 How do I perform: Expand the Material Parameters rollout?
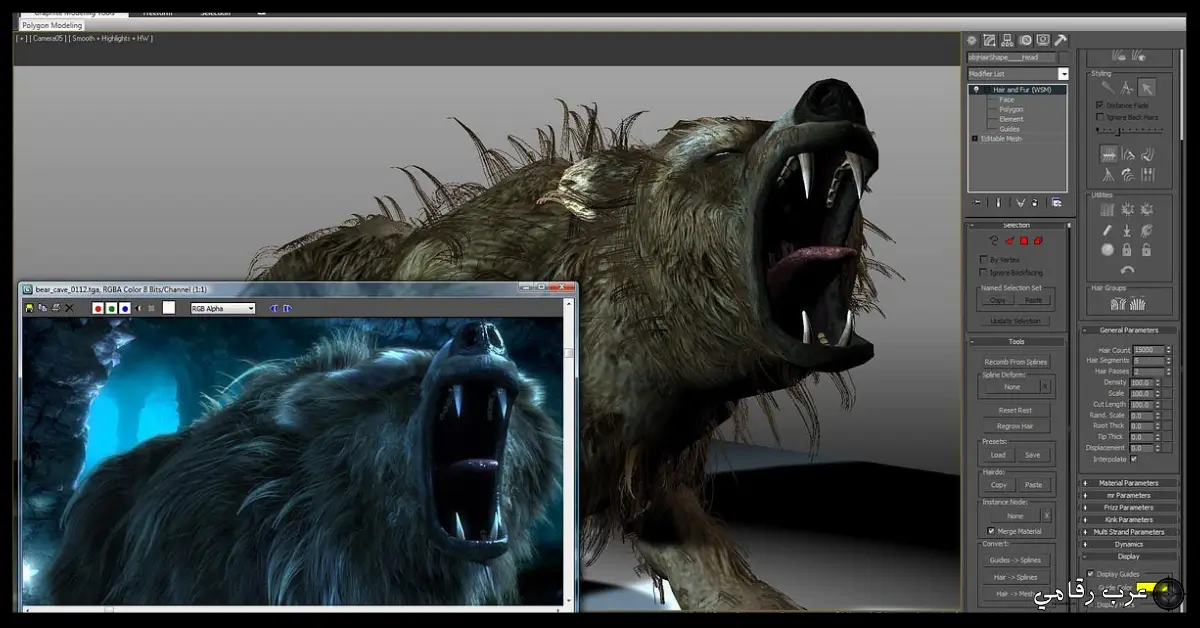click(x=1126, y=483)
